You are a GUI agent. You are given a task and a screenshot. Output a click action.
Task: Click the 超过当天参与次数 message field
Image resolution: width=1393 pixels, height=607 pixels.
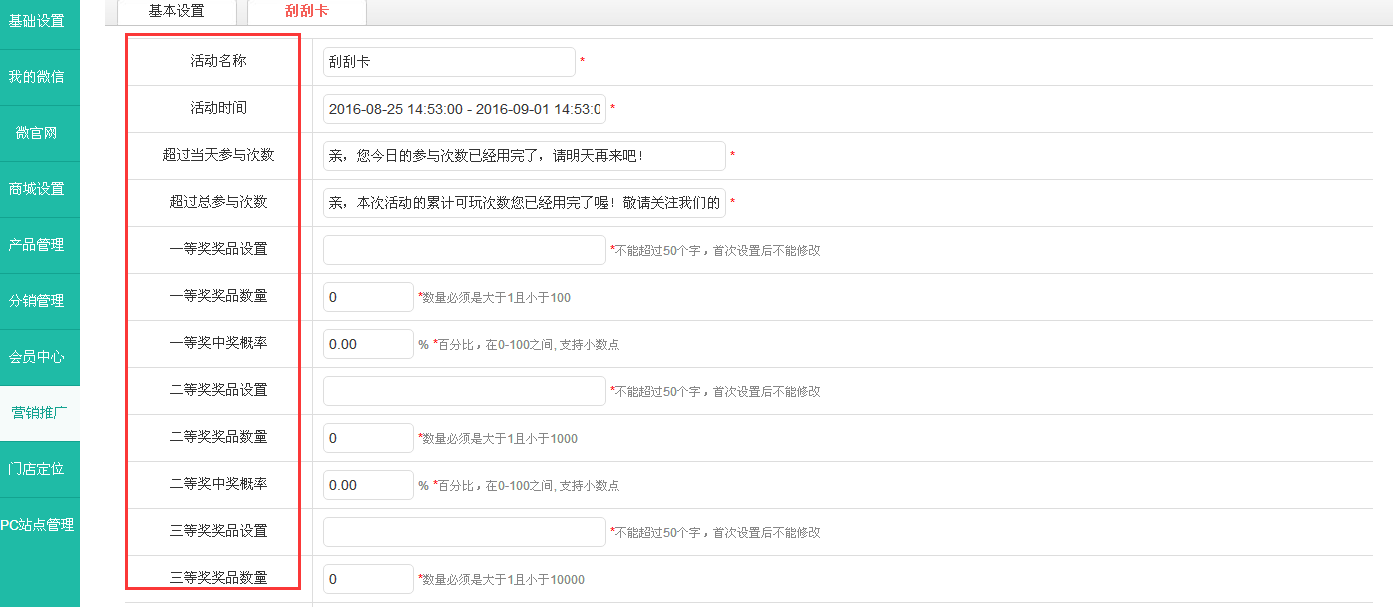pyautogui.click(x=523, y=156)
